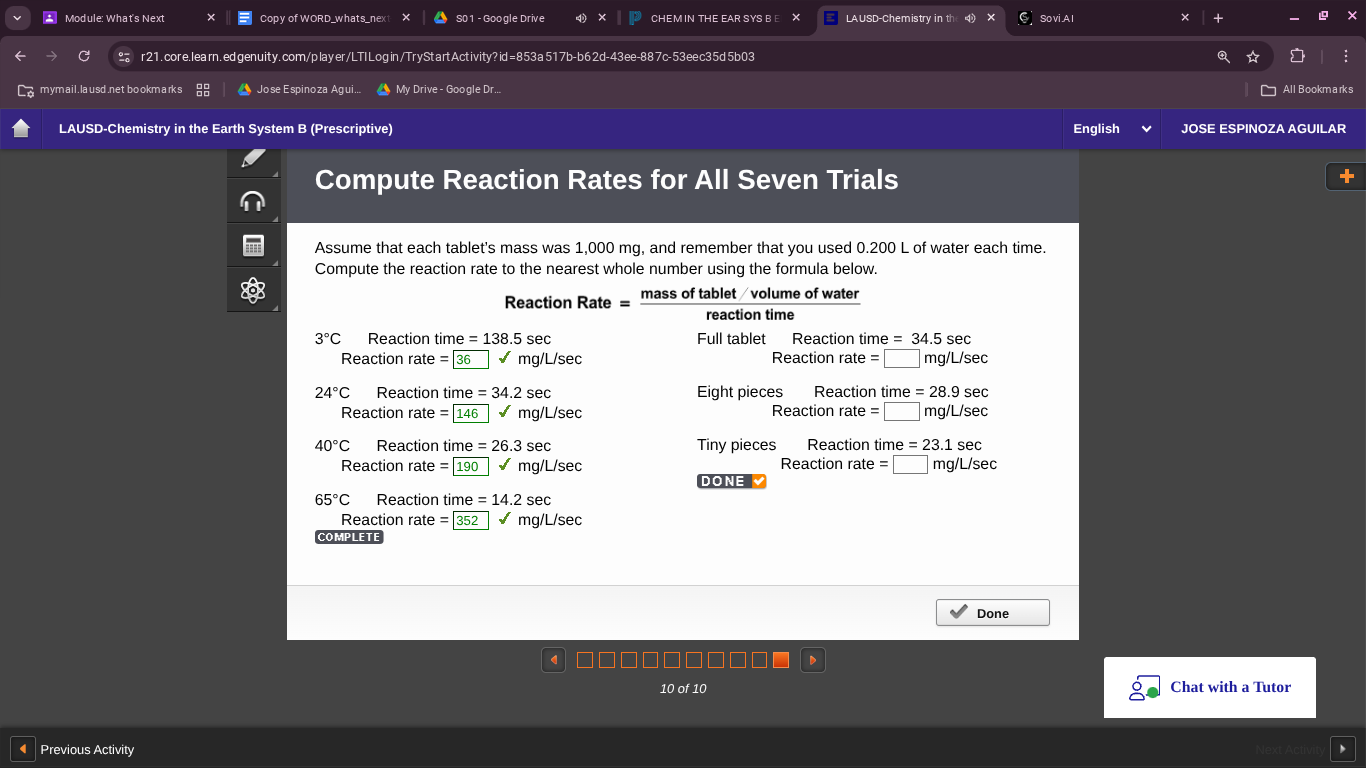Open the read-aloud headphones tool
The width and height of the screenshot is (1366, 768).
click(x=253, y=199)
